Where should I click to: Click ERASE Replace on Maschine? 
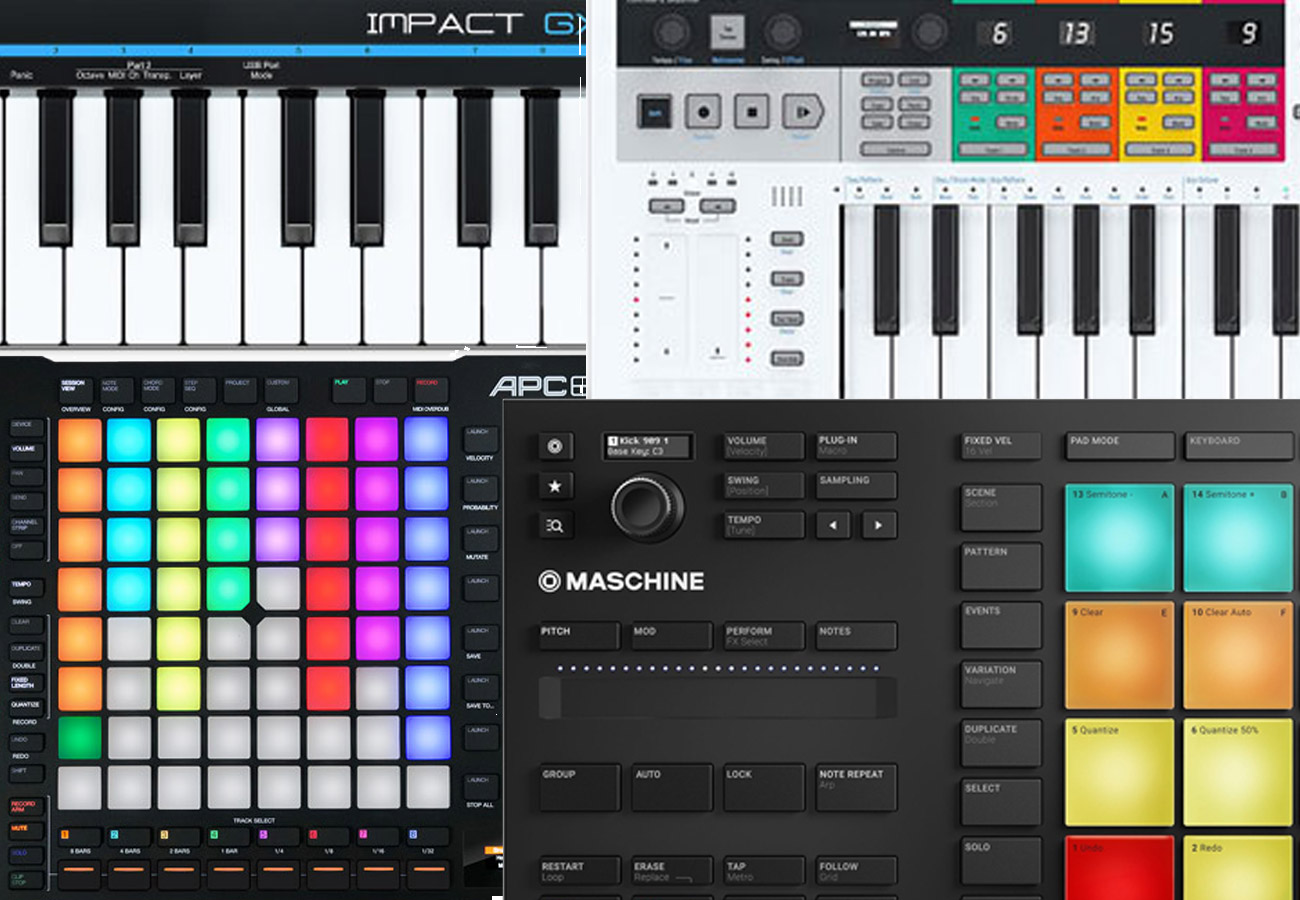pyautogui.click(x=672, y=870)
